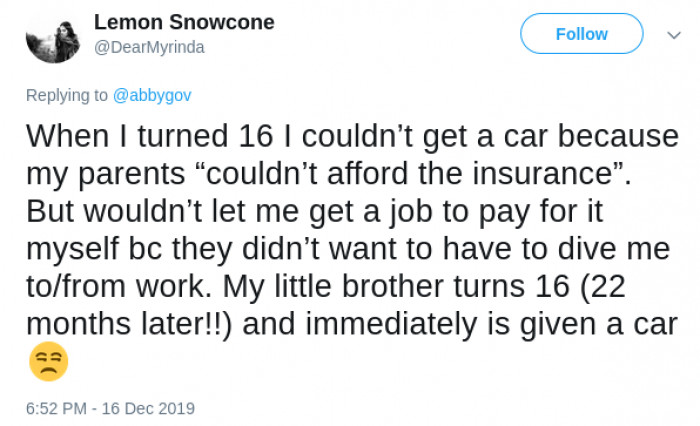
Task: Click the unamused face emoji
Action: [48, 362]
